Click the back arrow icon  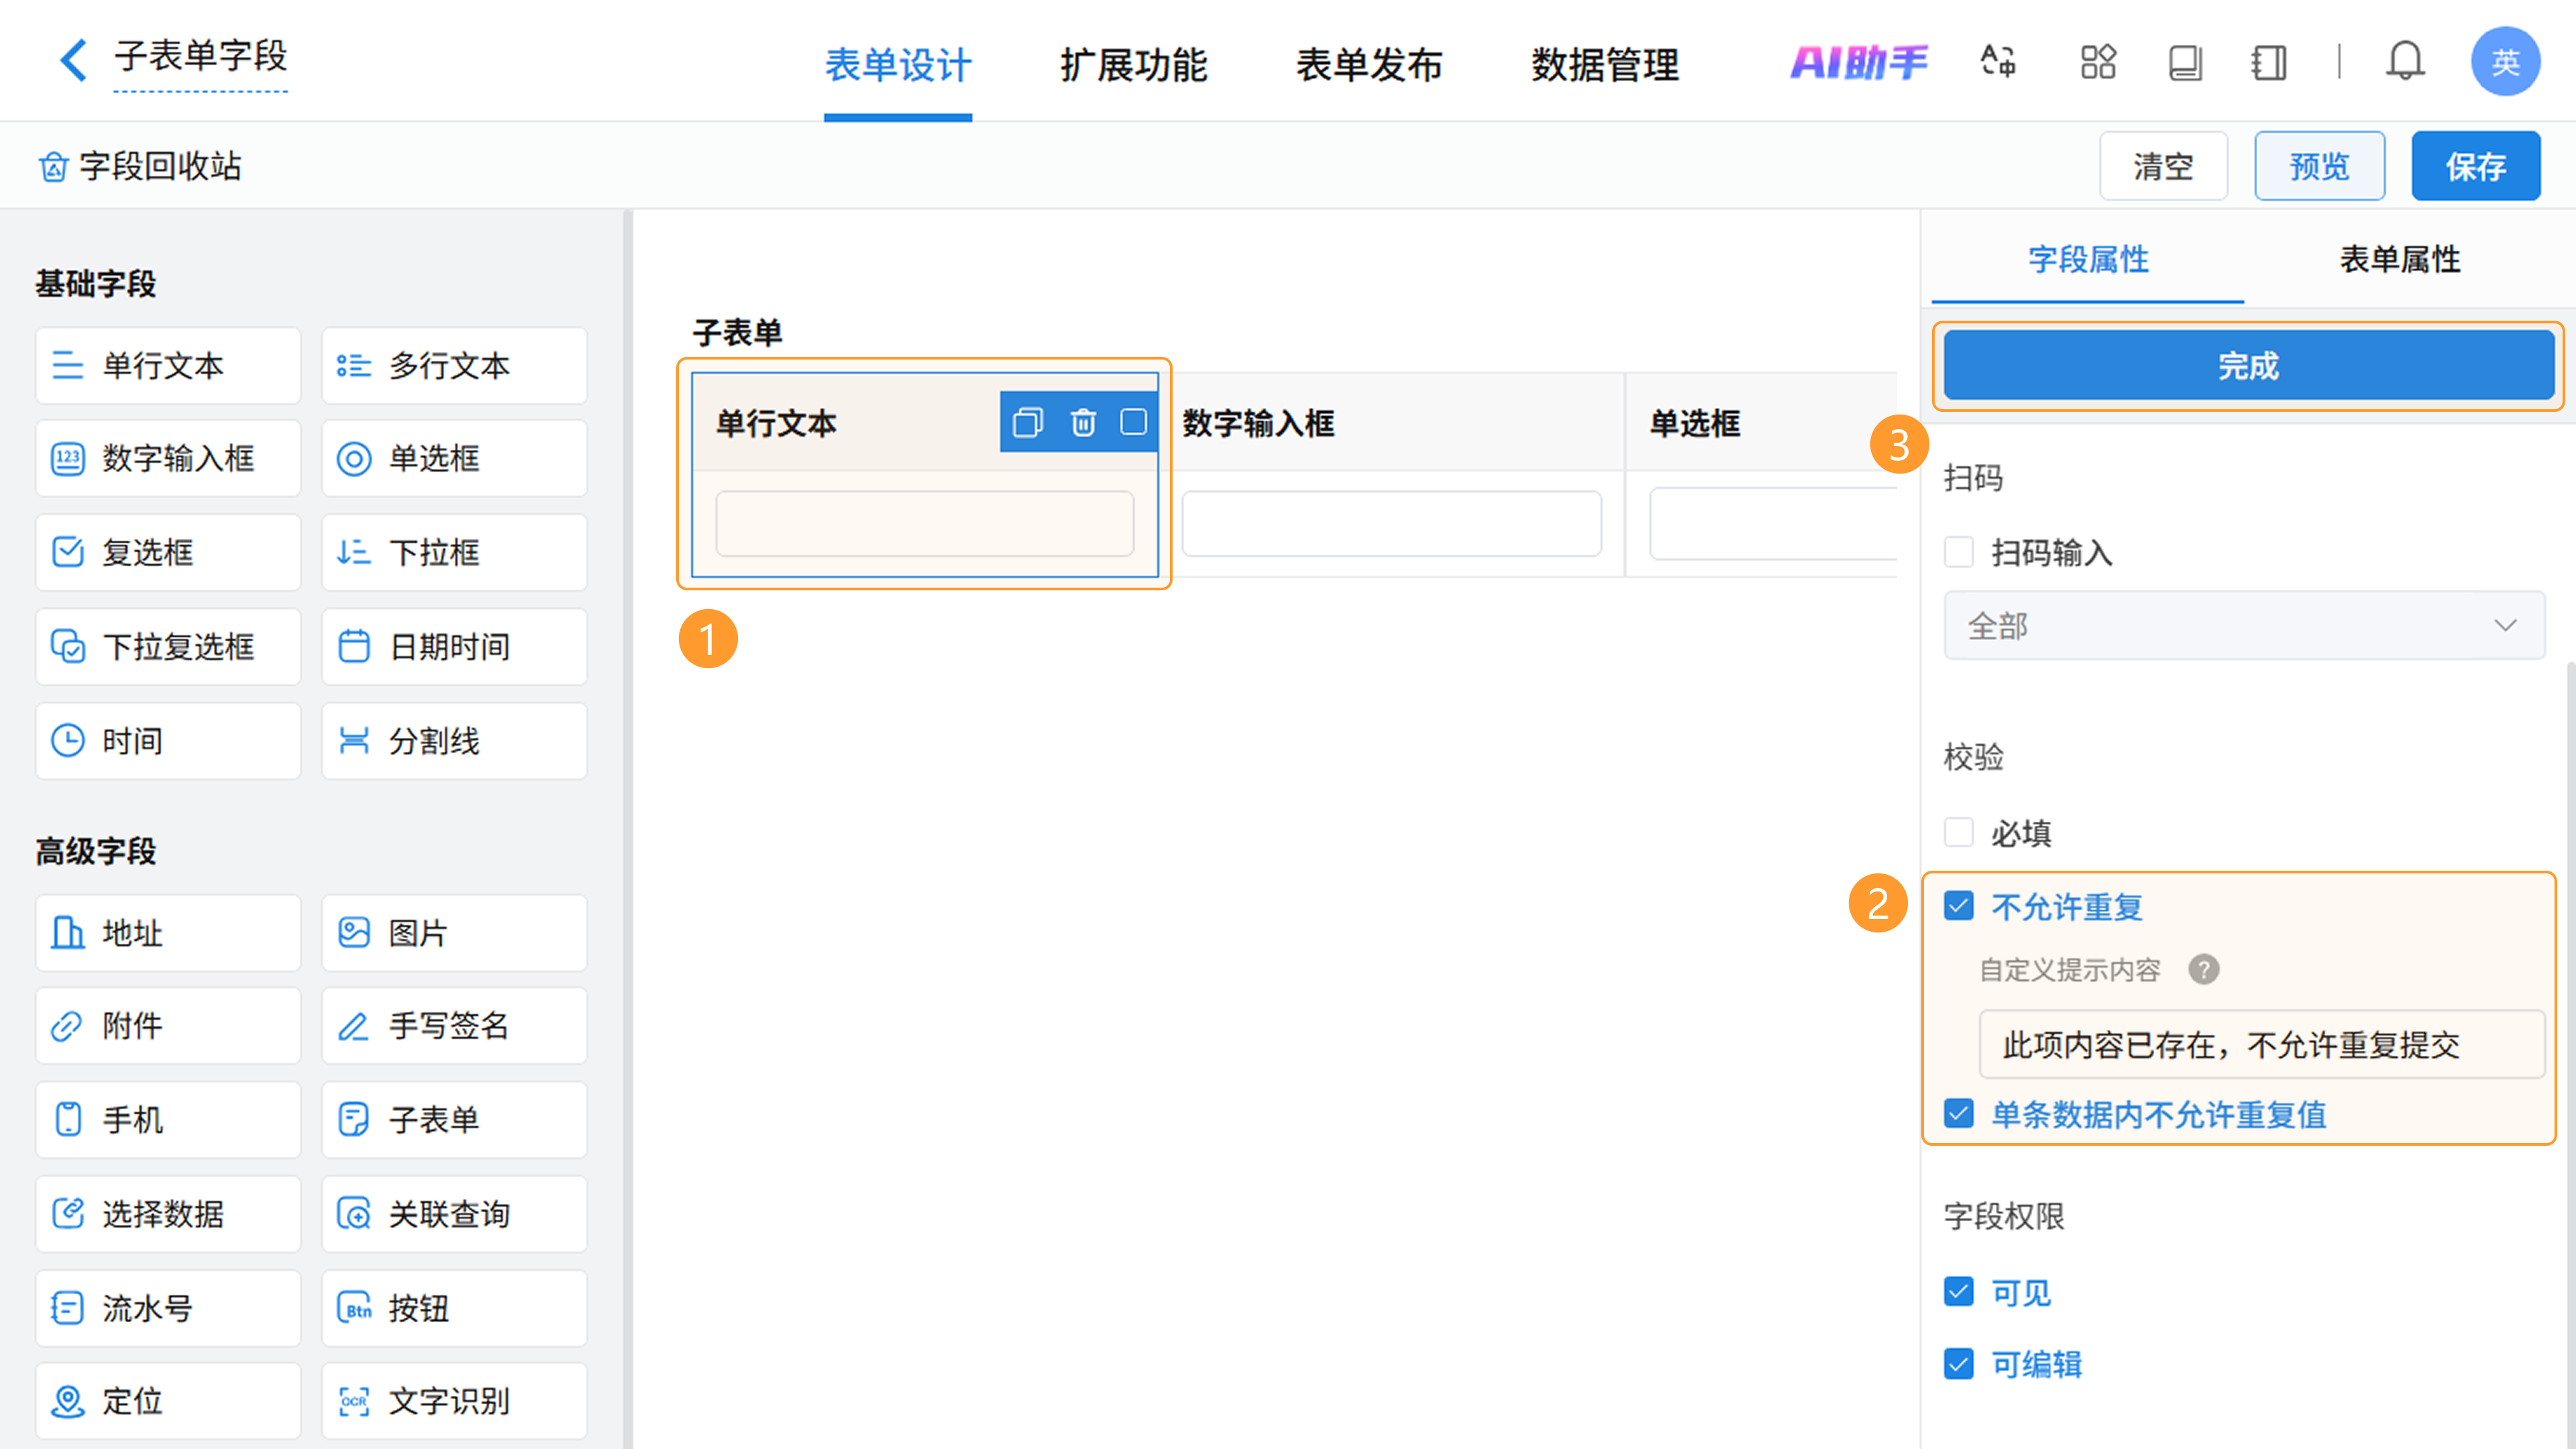(73, 60)
